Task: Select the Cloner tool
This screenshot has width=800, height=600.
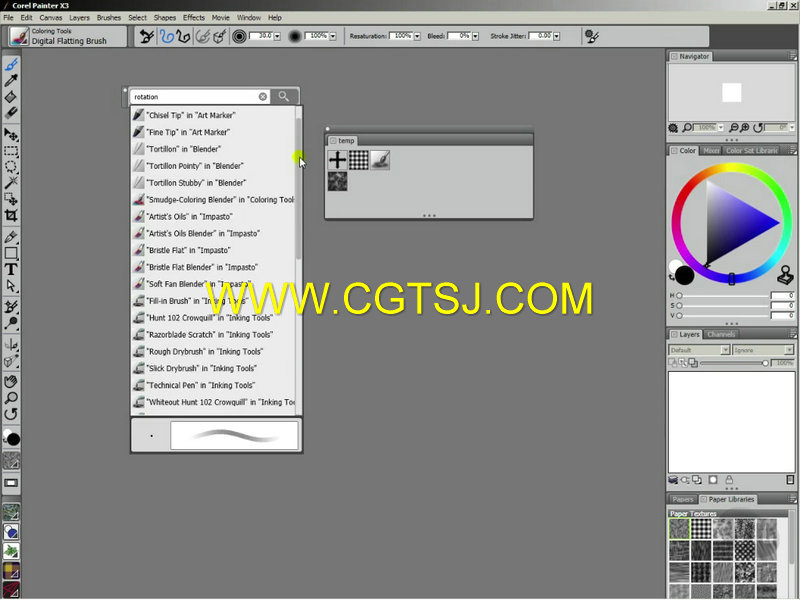Action: coord(11,307)
